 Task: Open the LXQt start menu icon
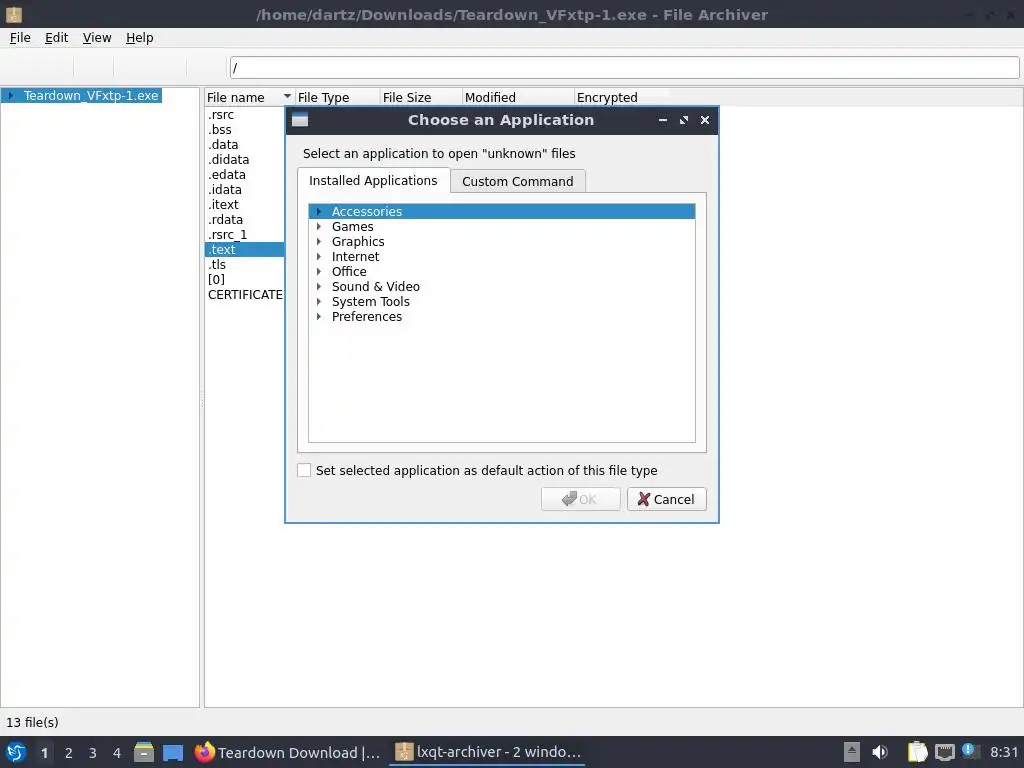click(16, 752)
